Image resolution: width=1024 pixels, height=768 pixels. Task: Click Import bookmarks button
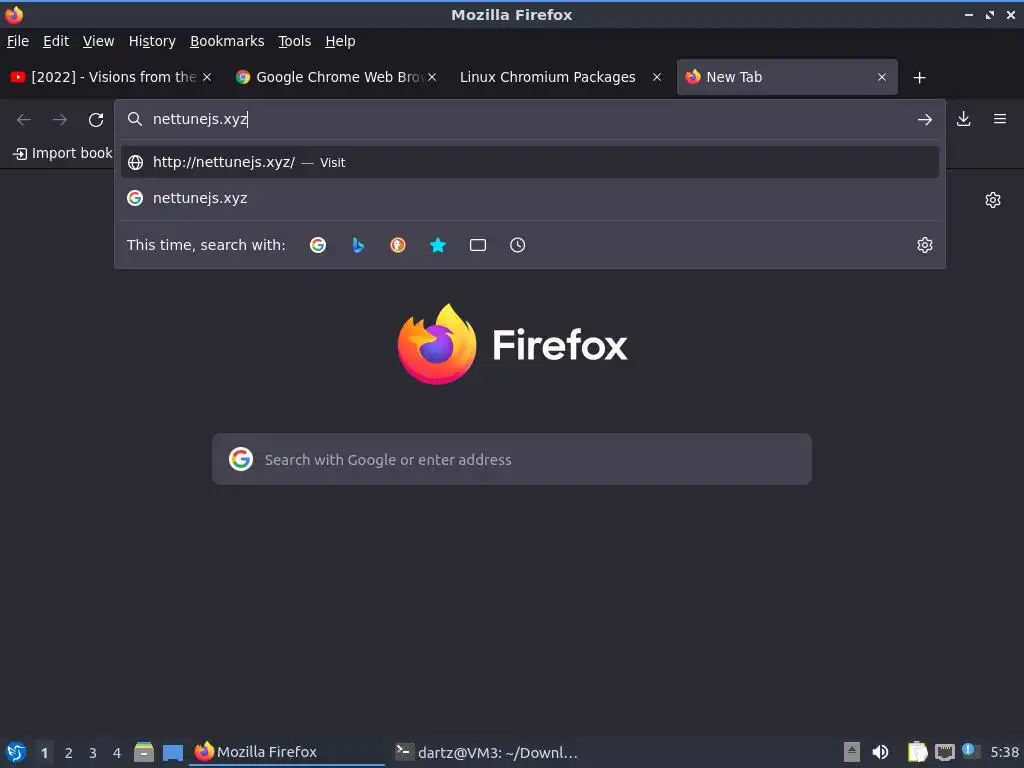point(62,153)
